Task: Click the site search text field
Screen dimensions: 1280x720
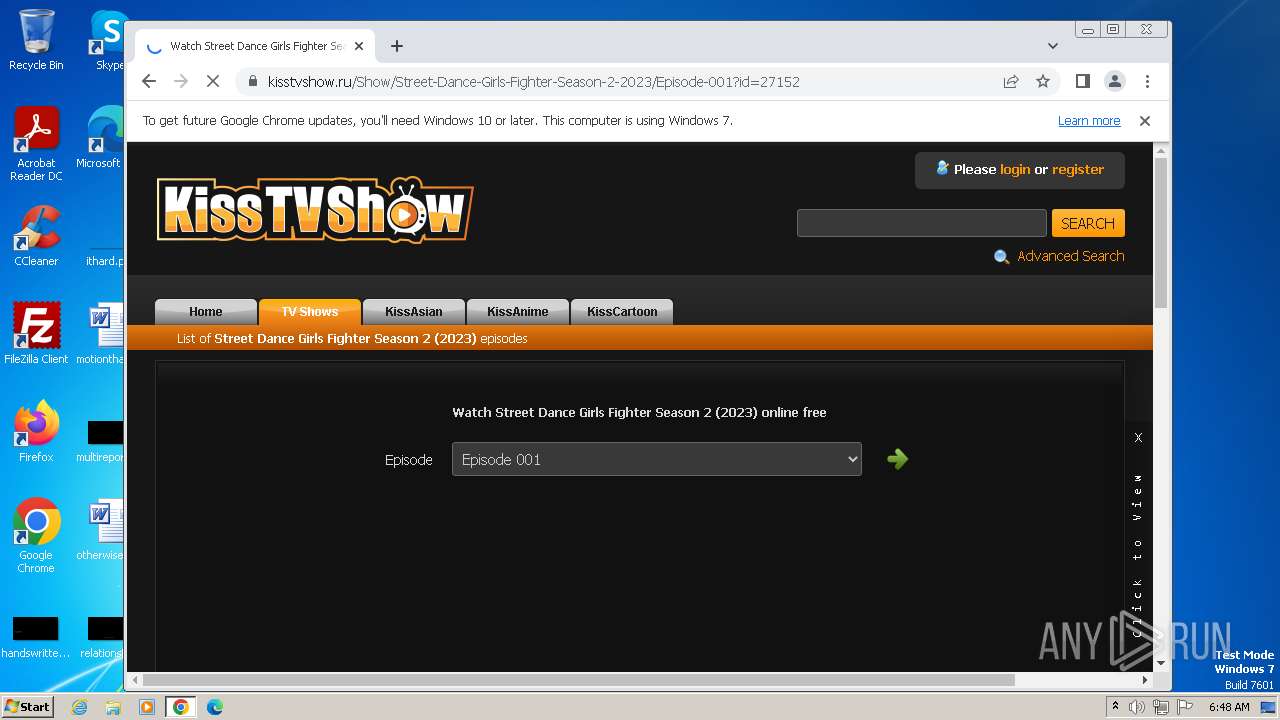Action: 921,223
